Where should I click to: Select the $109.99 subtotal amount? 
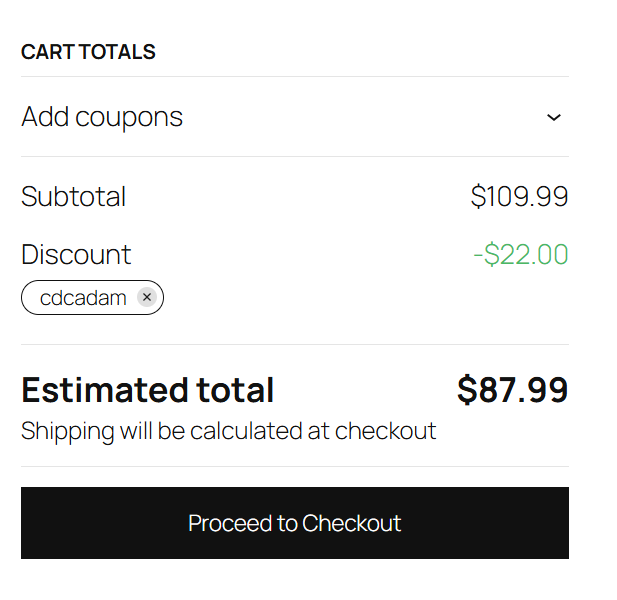[519, 196]
